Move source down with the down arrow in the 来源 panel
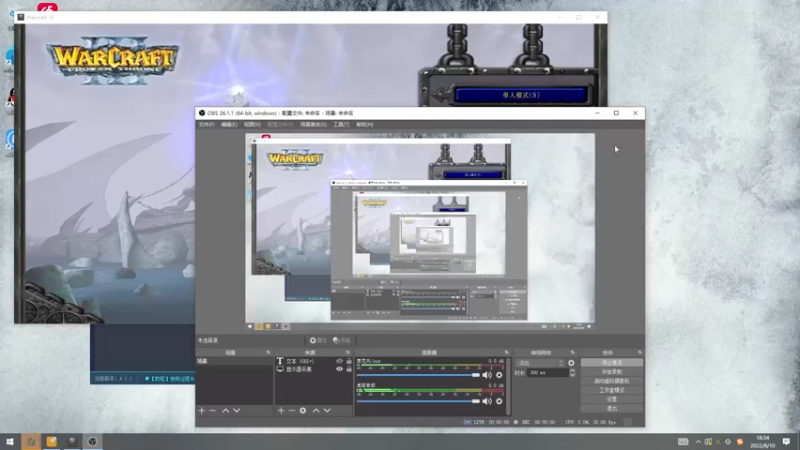This screenshot has width=800, height=450. (x=328, y=410)
